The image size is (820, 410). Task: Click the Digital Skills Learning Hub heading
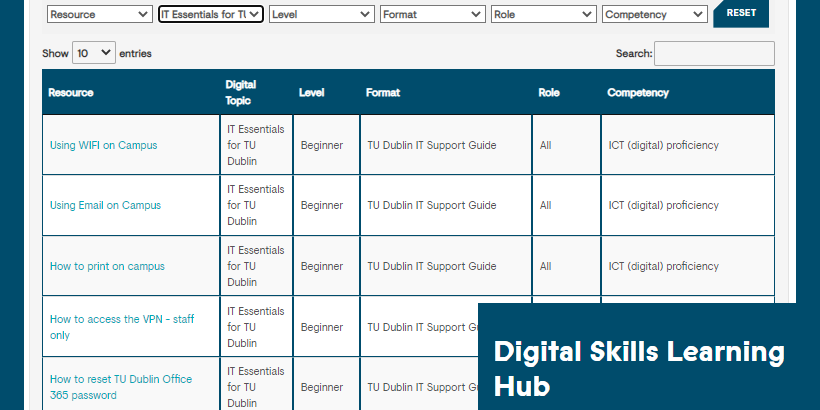point(639,368)
